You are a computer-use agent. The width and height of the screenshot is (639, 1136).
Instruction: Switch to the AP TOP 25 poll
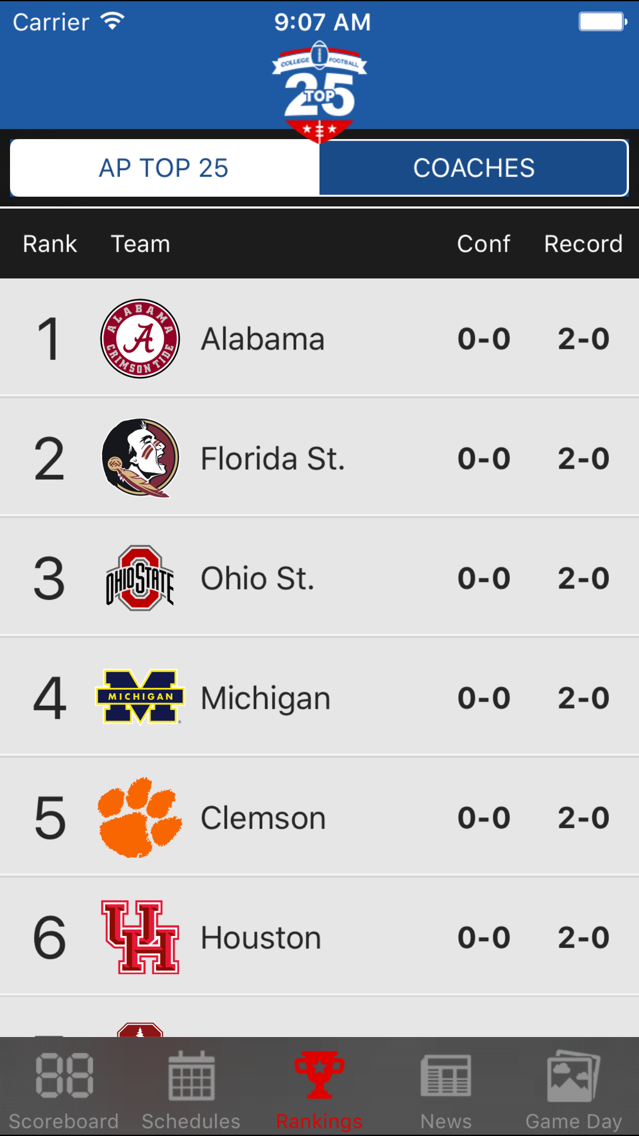(x=164, y=168)
